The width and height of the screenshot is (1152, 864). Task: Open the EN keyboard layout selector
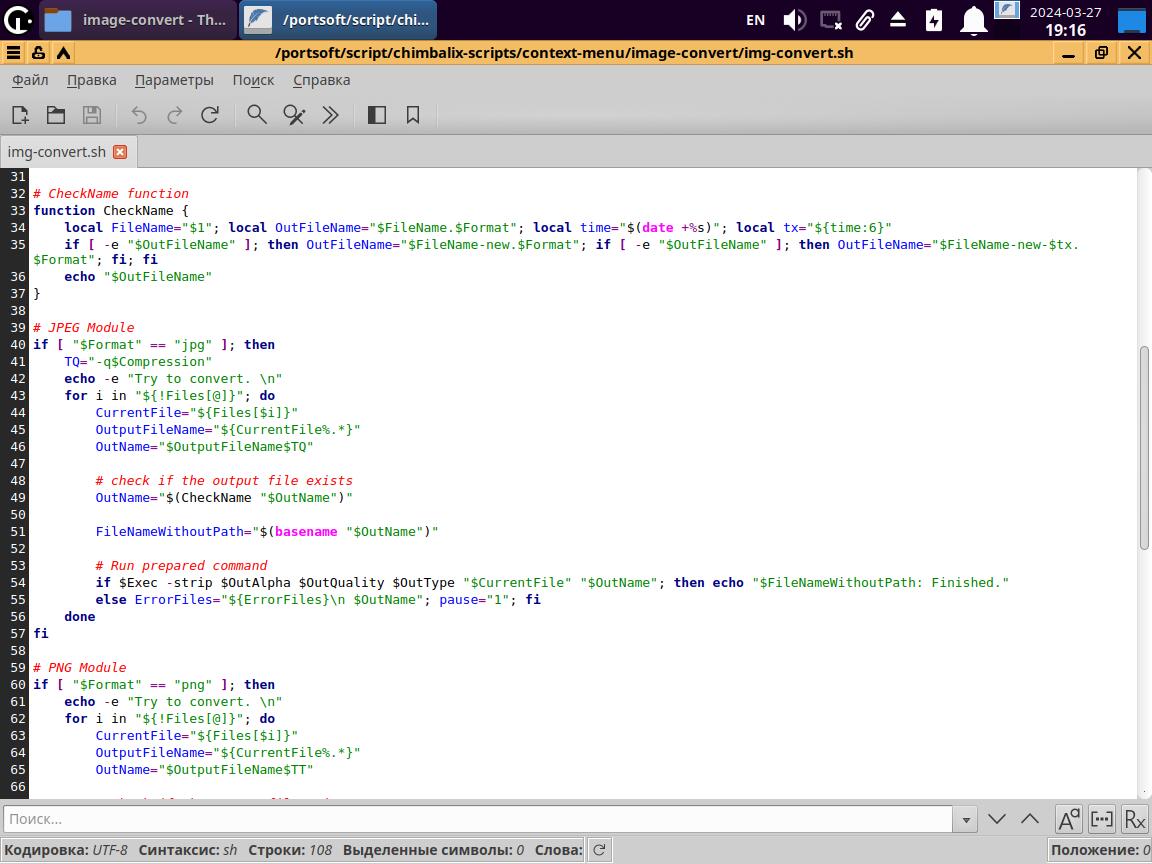coord(756,19)
